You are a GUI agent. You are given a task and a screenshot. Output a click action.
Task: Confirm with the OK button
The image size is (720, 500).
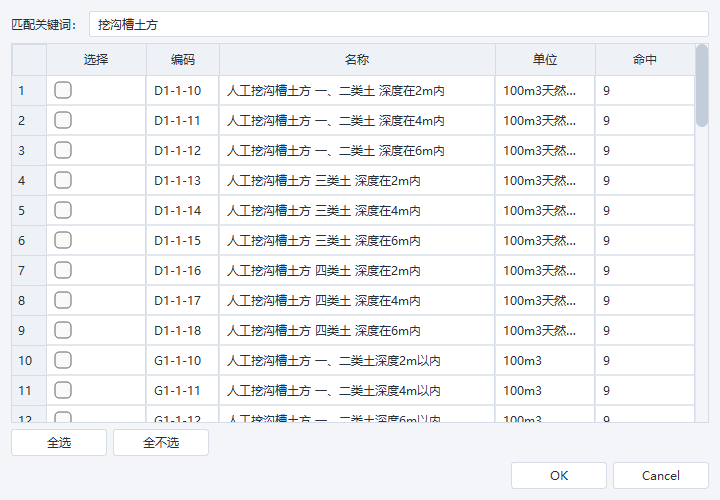pos(559,475)
